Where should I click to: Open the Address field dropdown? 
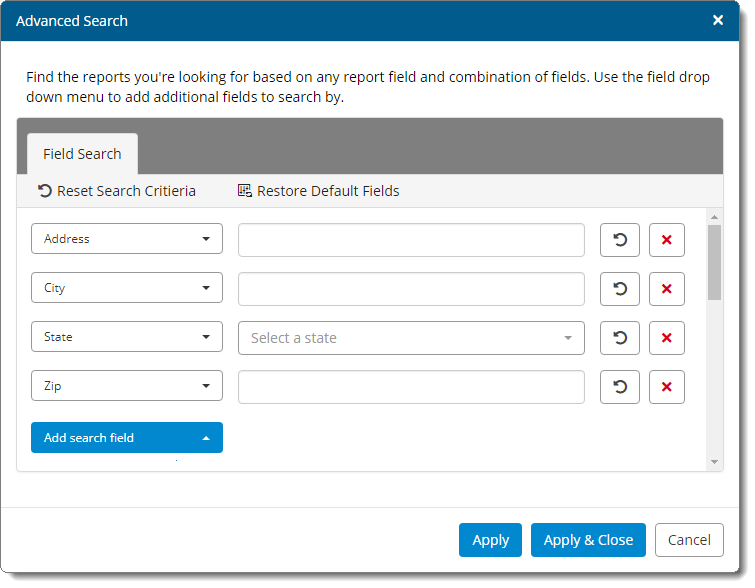pos(127,239)
